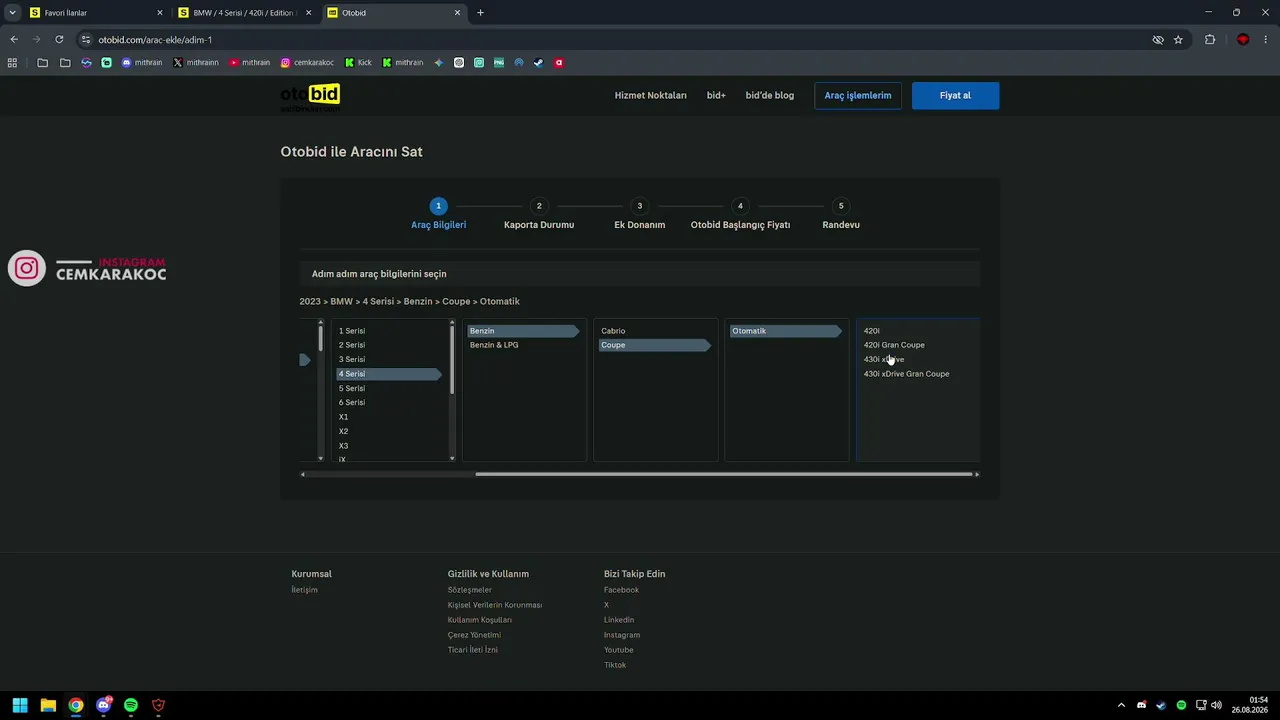Open the Steam bookmark icon
1280x720 pixels.
coord(538,62)
